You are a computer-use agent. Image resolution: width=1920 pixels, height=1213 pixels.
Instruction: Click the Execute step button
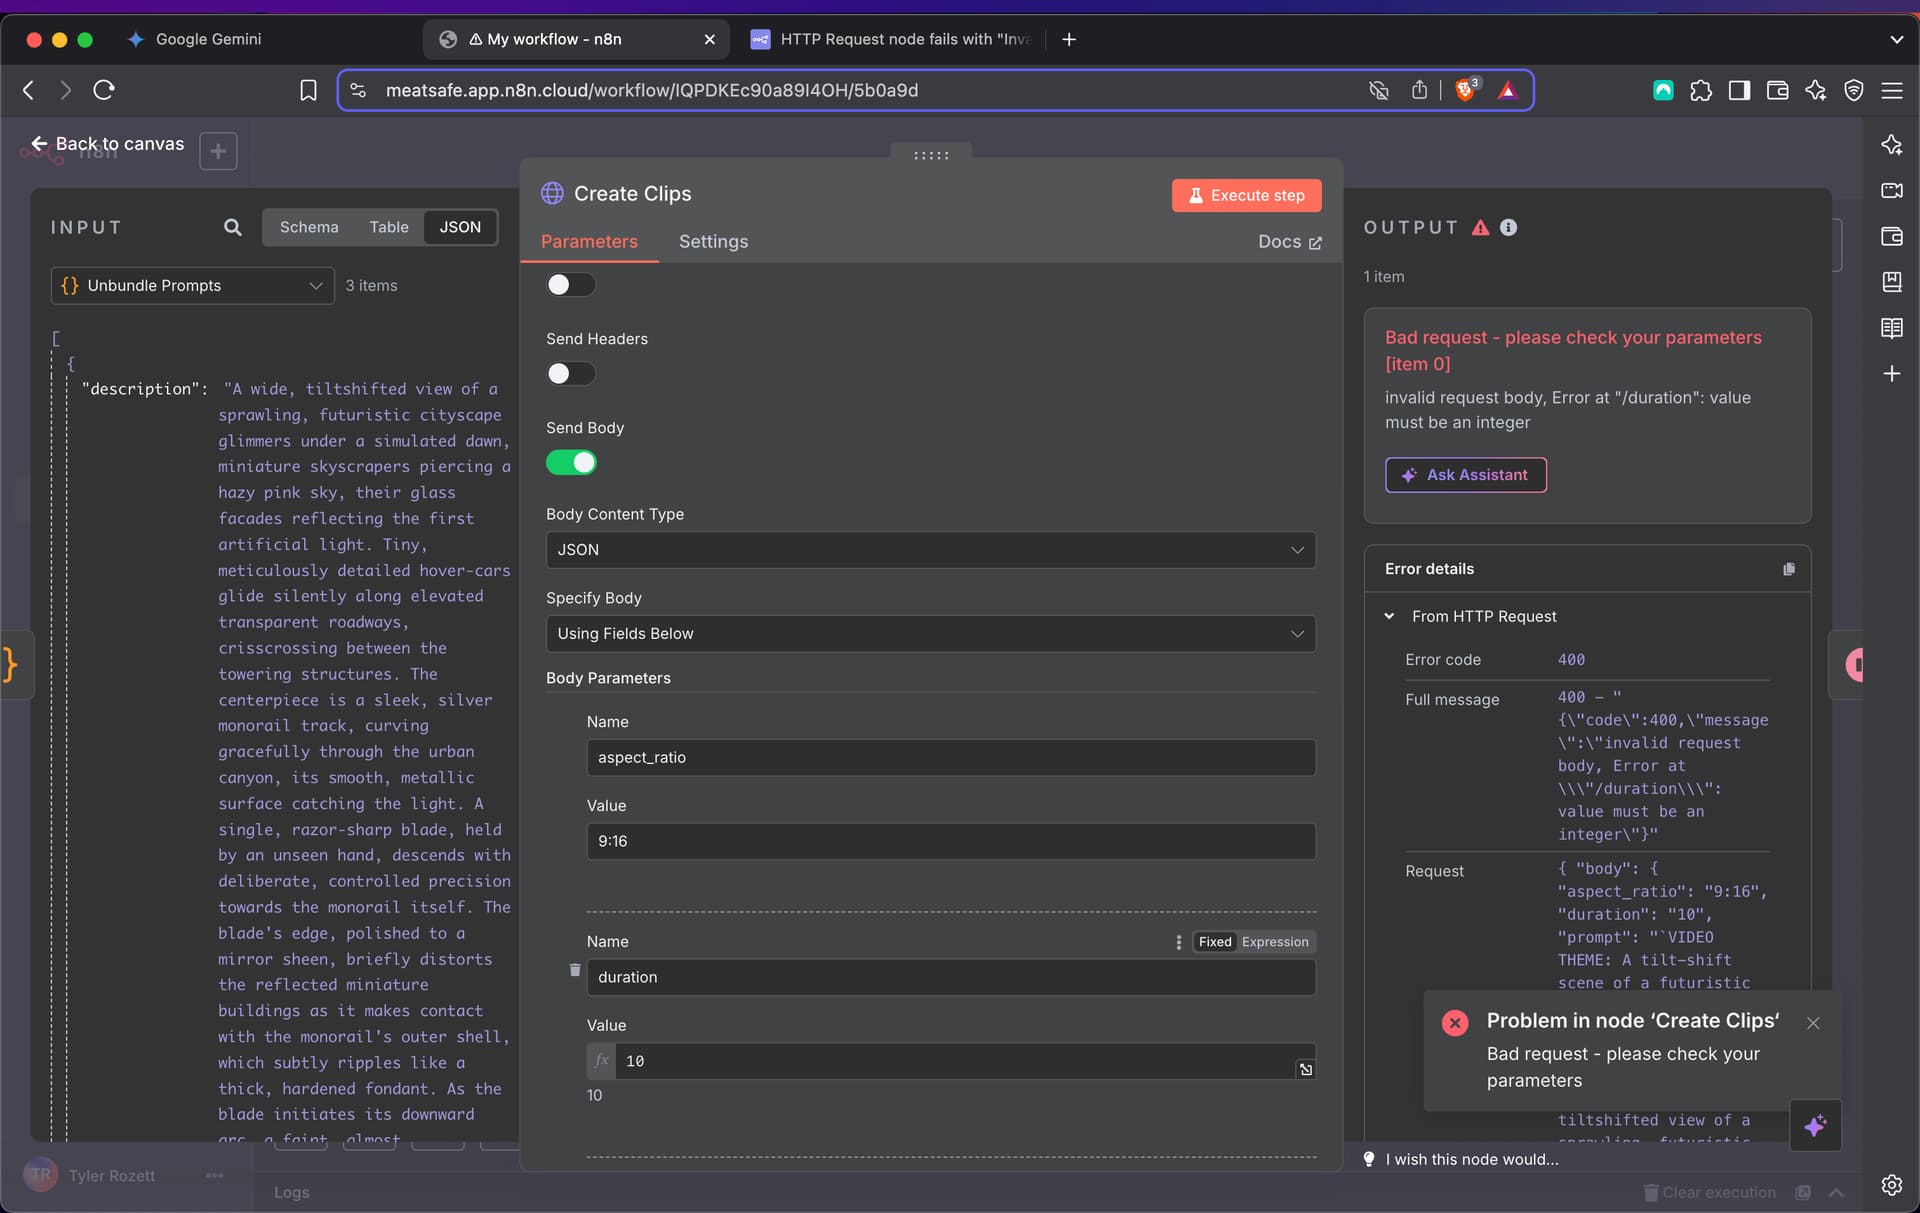click(1246, 195)
